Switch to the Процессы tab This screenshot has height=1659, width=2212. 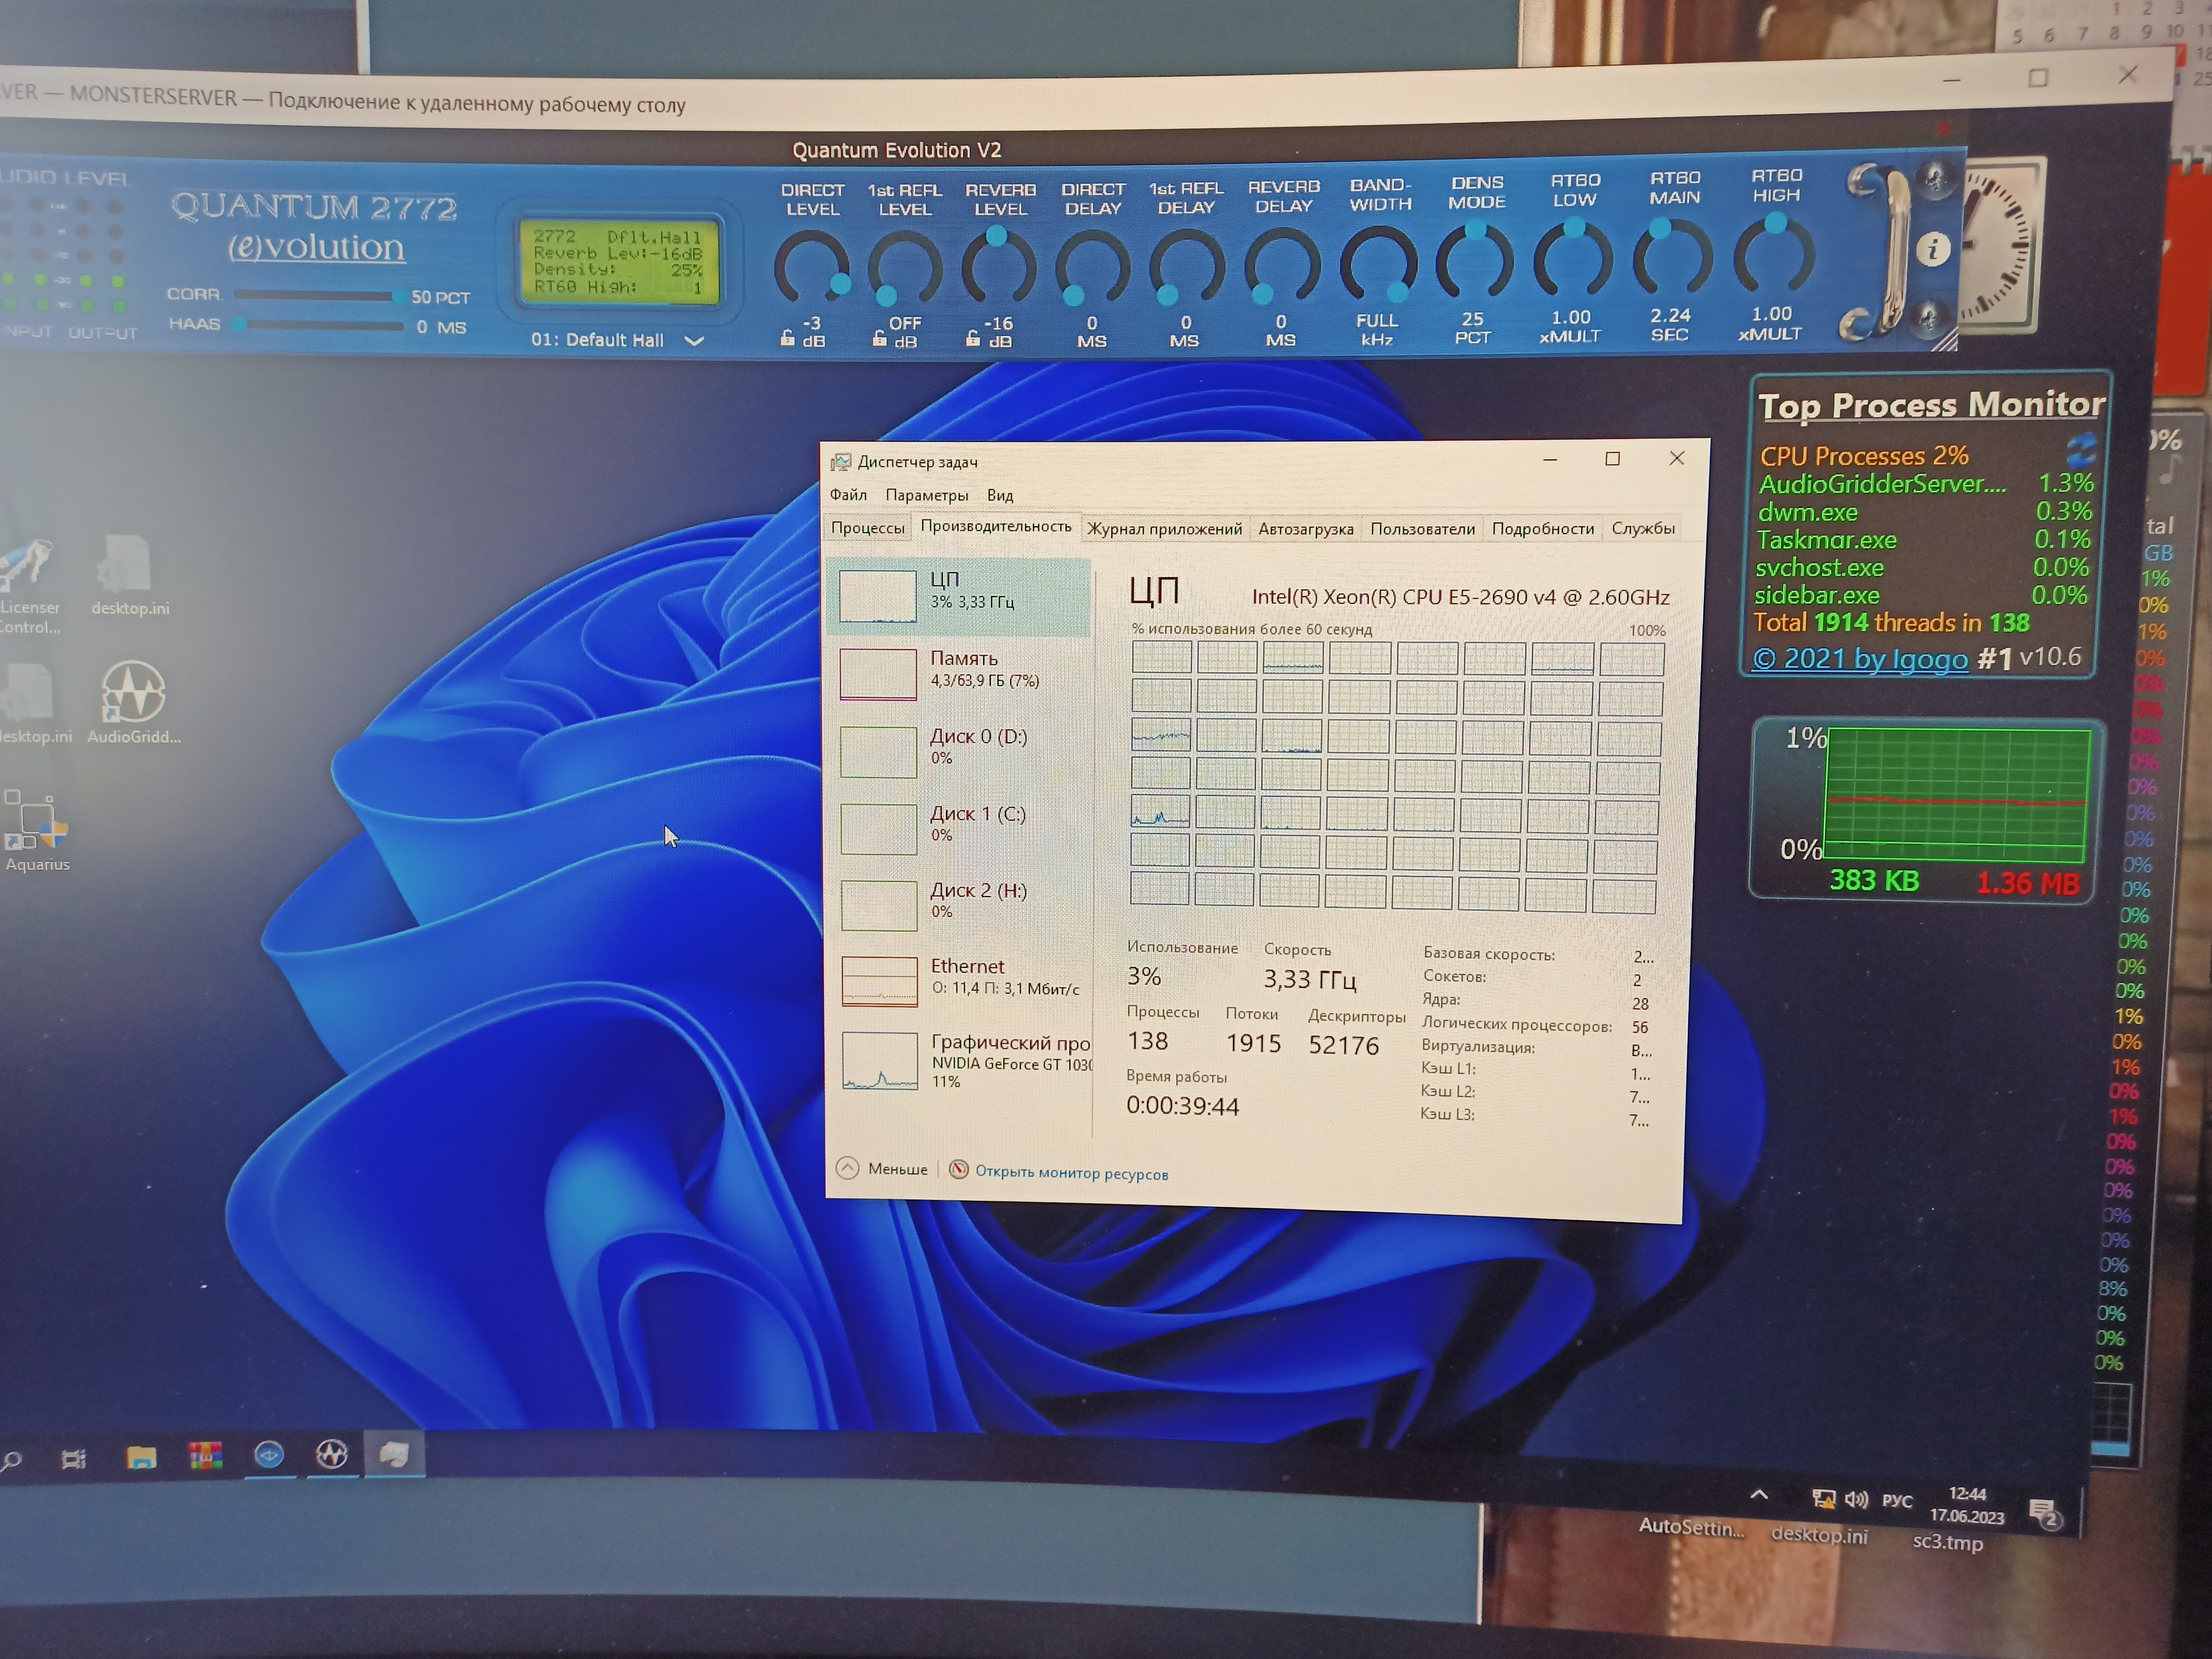coord(867,527)
